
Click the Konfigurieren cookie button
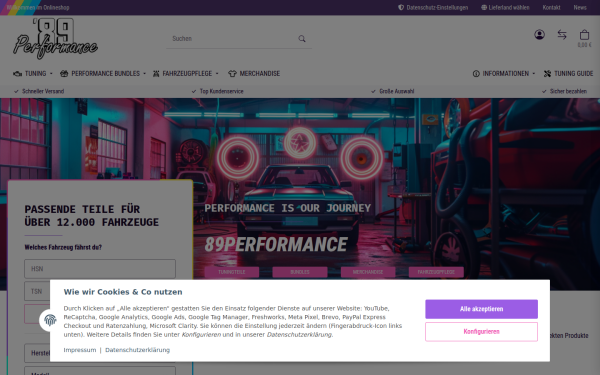click(481, 332)
